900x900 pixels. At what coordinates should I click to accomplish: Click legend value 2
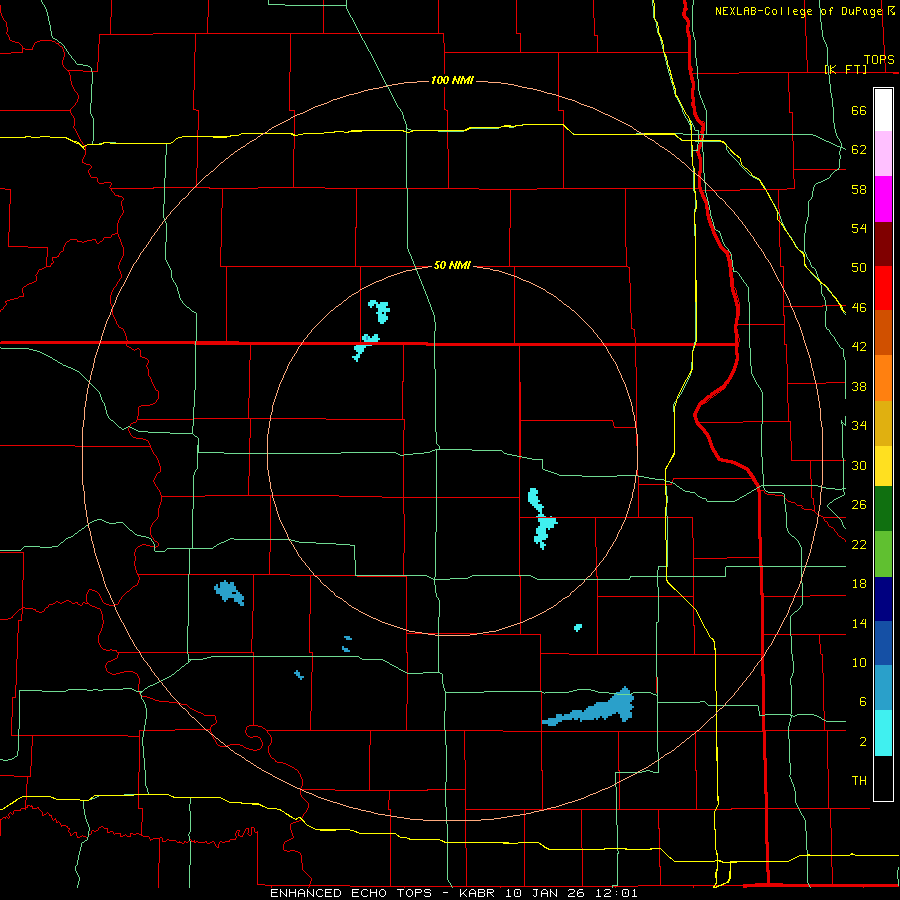click(x=863, y=742)
